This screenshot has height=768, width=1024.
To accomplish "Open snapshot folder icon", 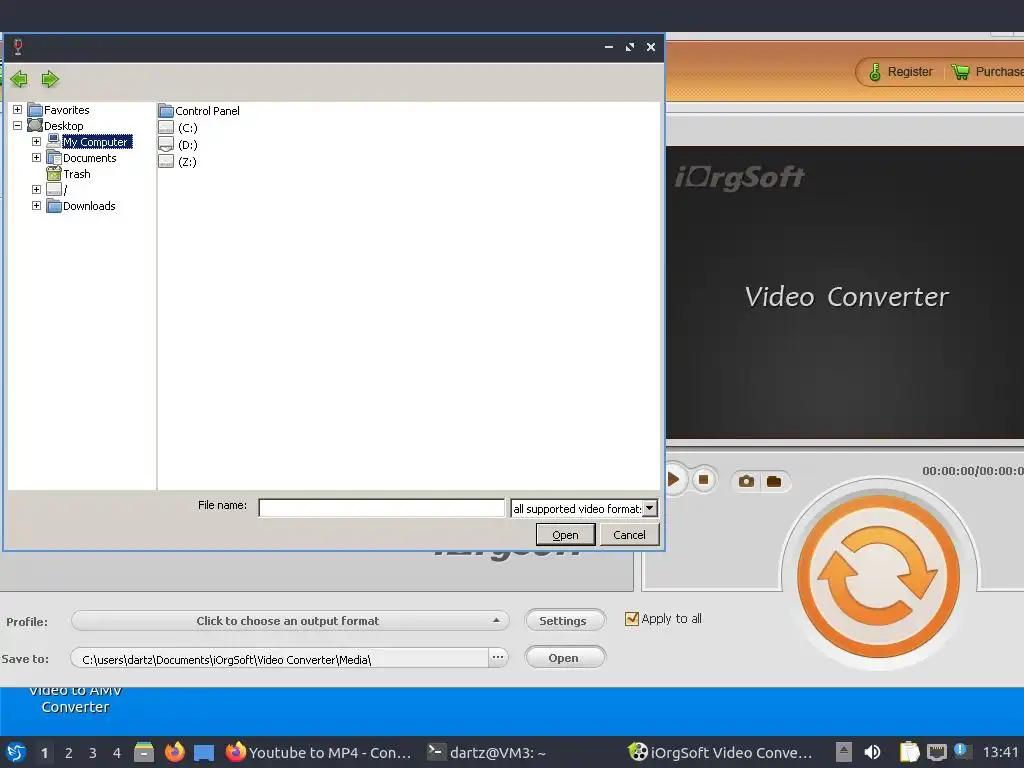I will tap(774, 481).
